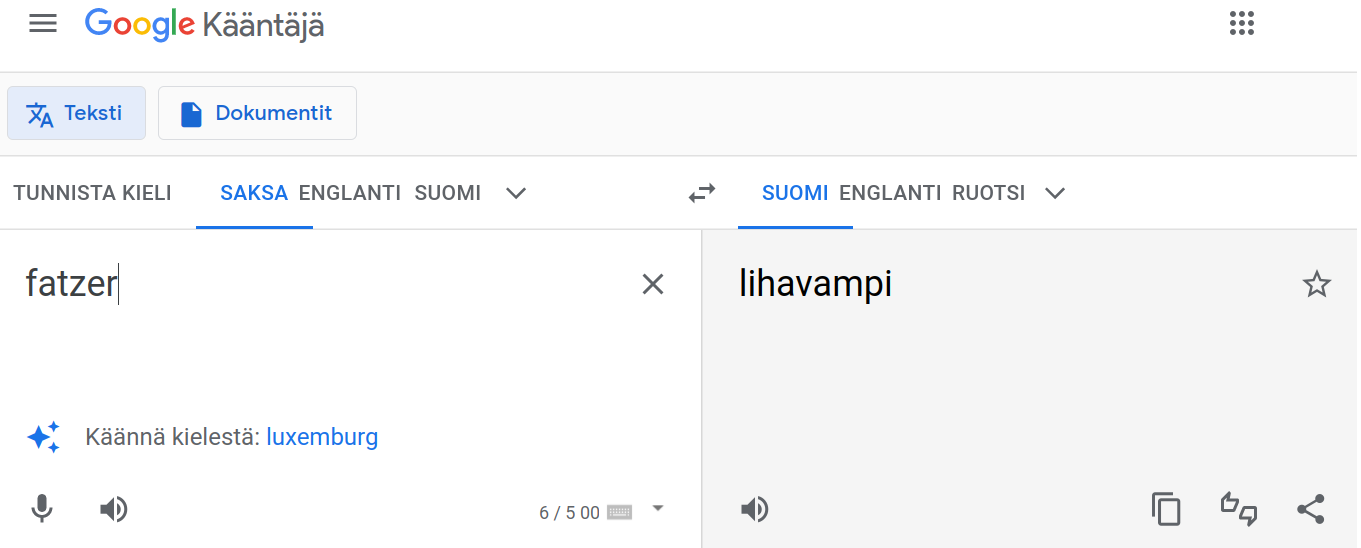Start voice input with microphone

click(x=41, y=510)
